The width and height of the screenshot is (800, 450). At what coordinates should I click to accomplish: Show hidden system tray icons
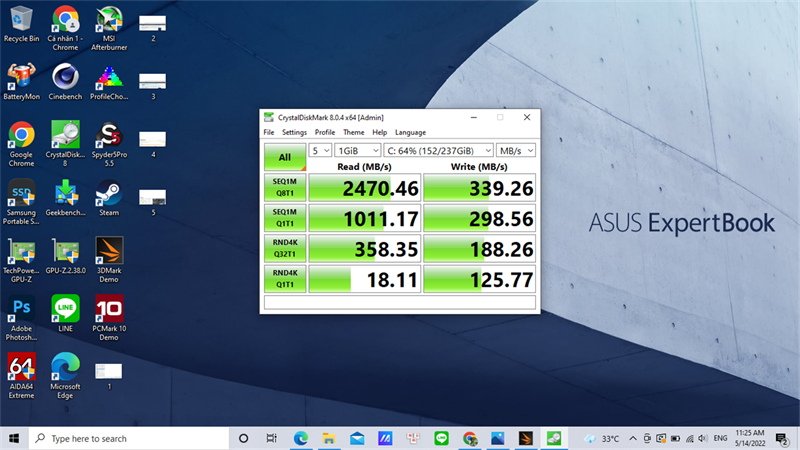click(633, 438)
